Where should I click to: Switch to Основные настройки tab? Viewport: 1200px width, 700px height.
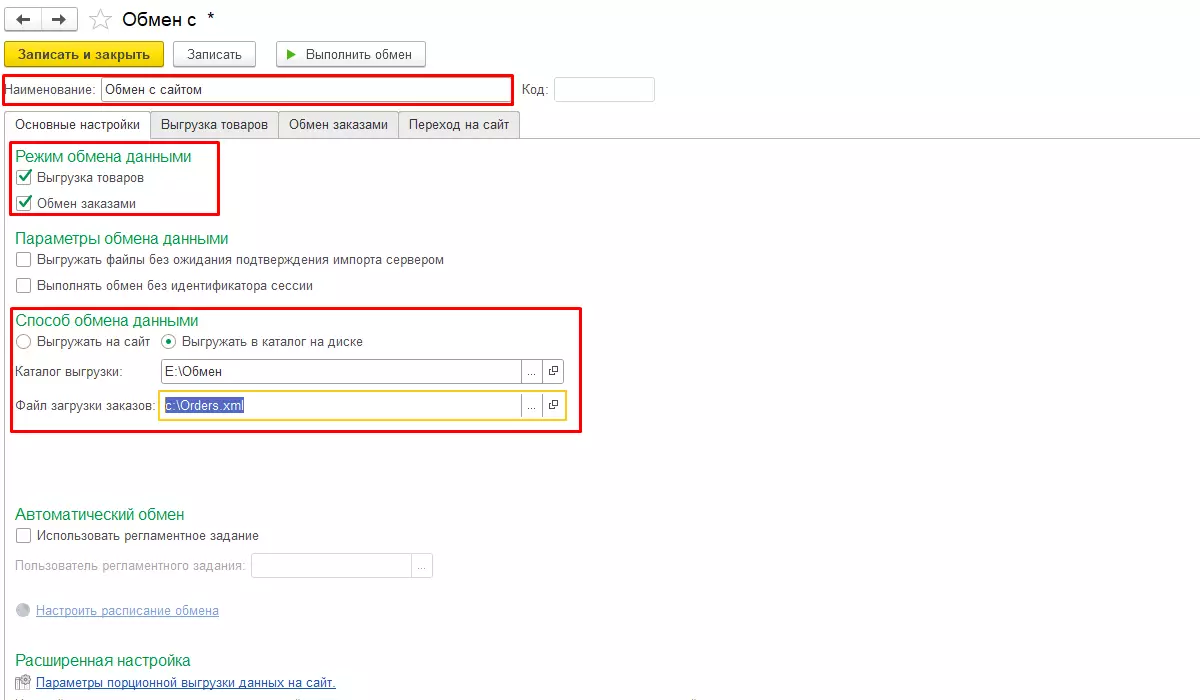78,125
